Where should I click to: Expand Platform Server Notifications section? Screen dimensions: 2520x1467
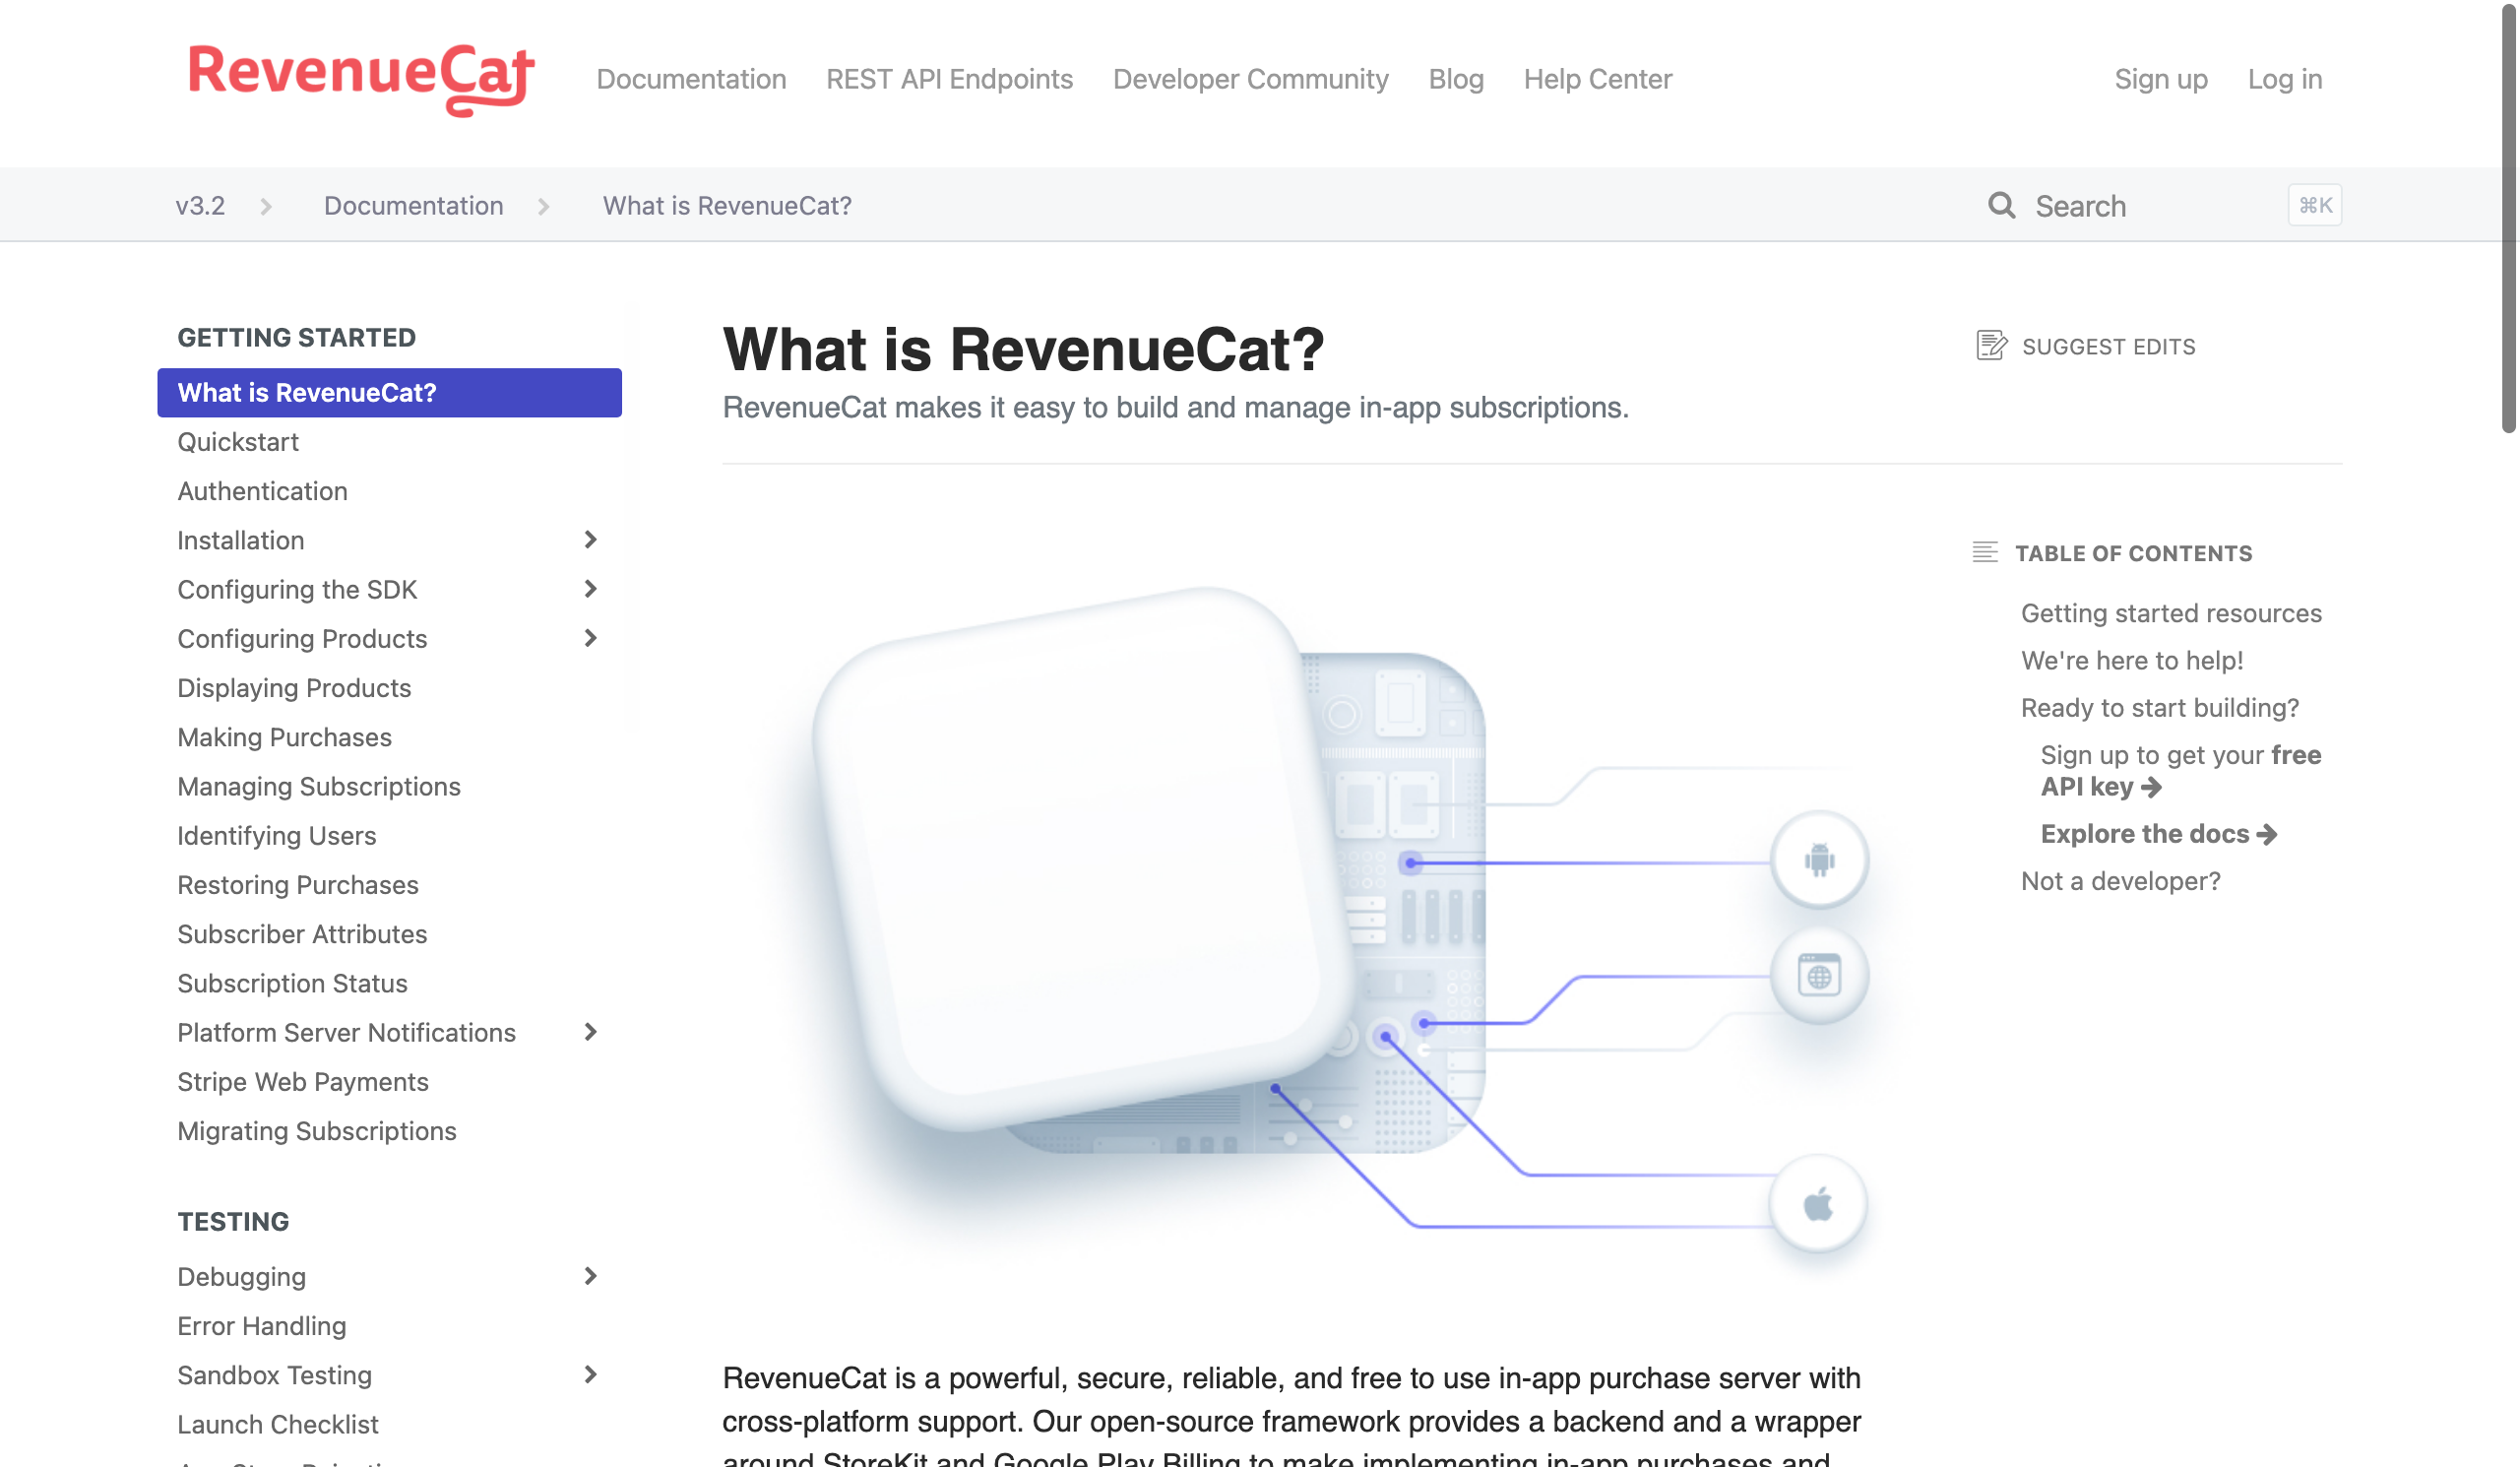click(590, 1032)
